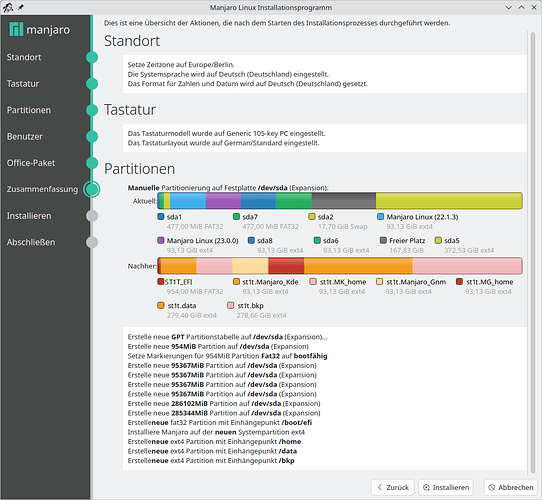Click the /home mount point line
The width and height of the screenshot is (542, 500).
point(214,442)
